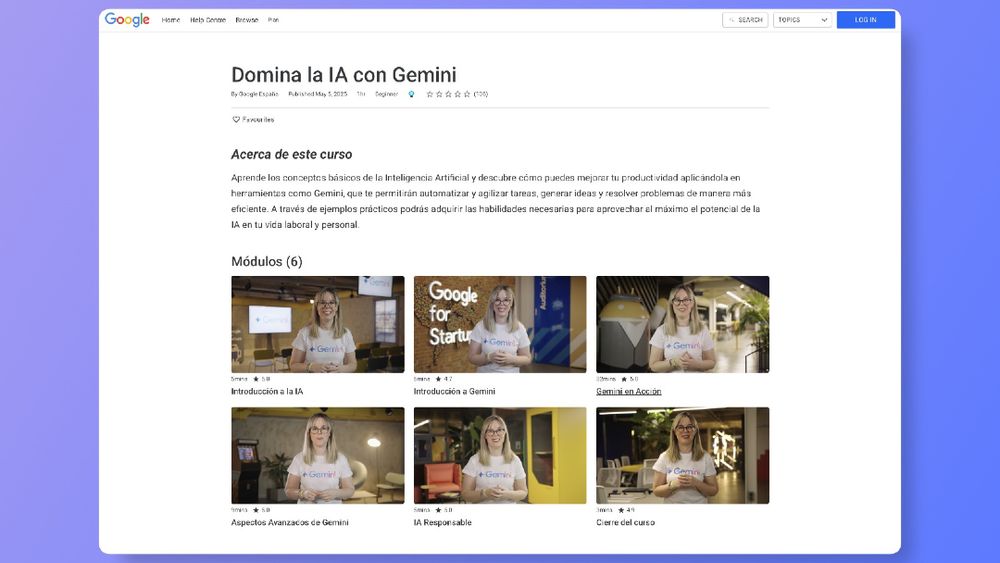
Task: Open the Help Center menu item
Action: [x=208, y=20]
